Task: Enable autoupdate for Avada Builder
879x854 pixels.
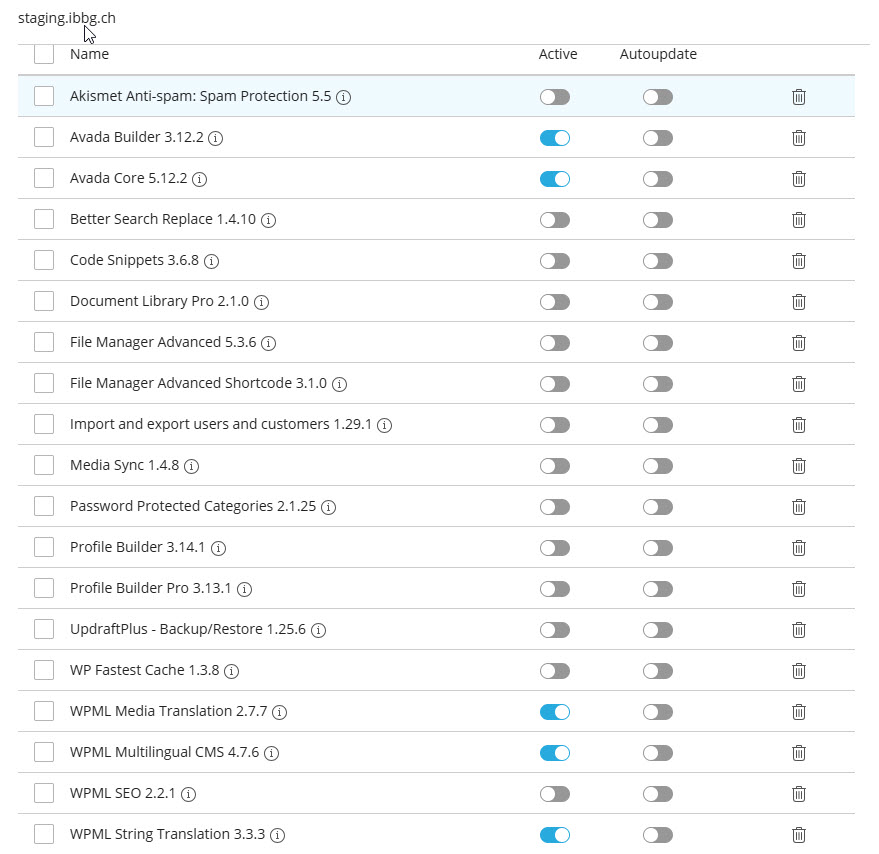Action: tap(658, 138)
